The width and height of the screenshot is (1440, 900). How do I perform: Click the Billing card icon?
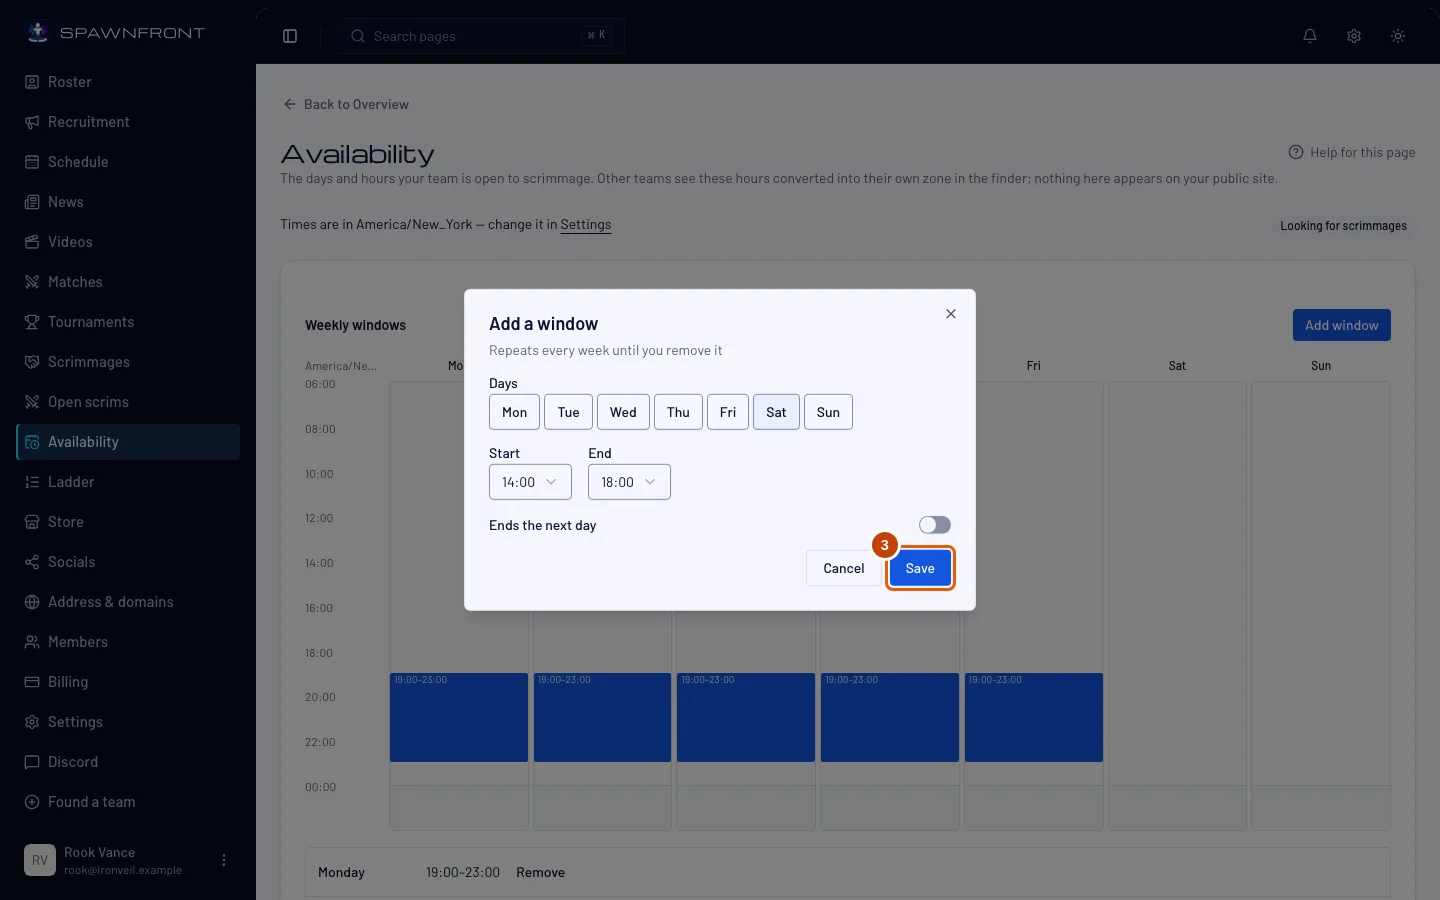(32, 682)
